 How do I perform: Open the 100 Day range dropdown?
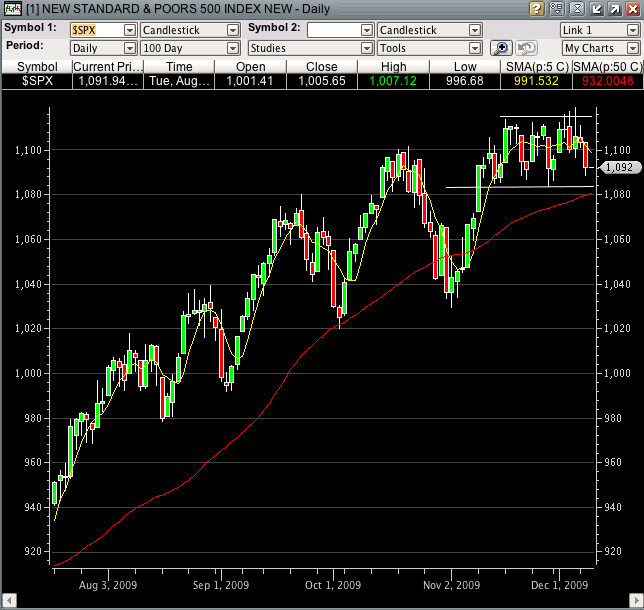click(x=233, y=48)
